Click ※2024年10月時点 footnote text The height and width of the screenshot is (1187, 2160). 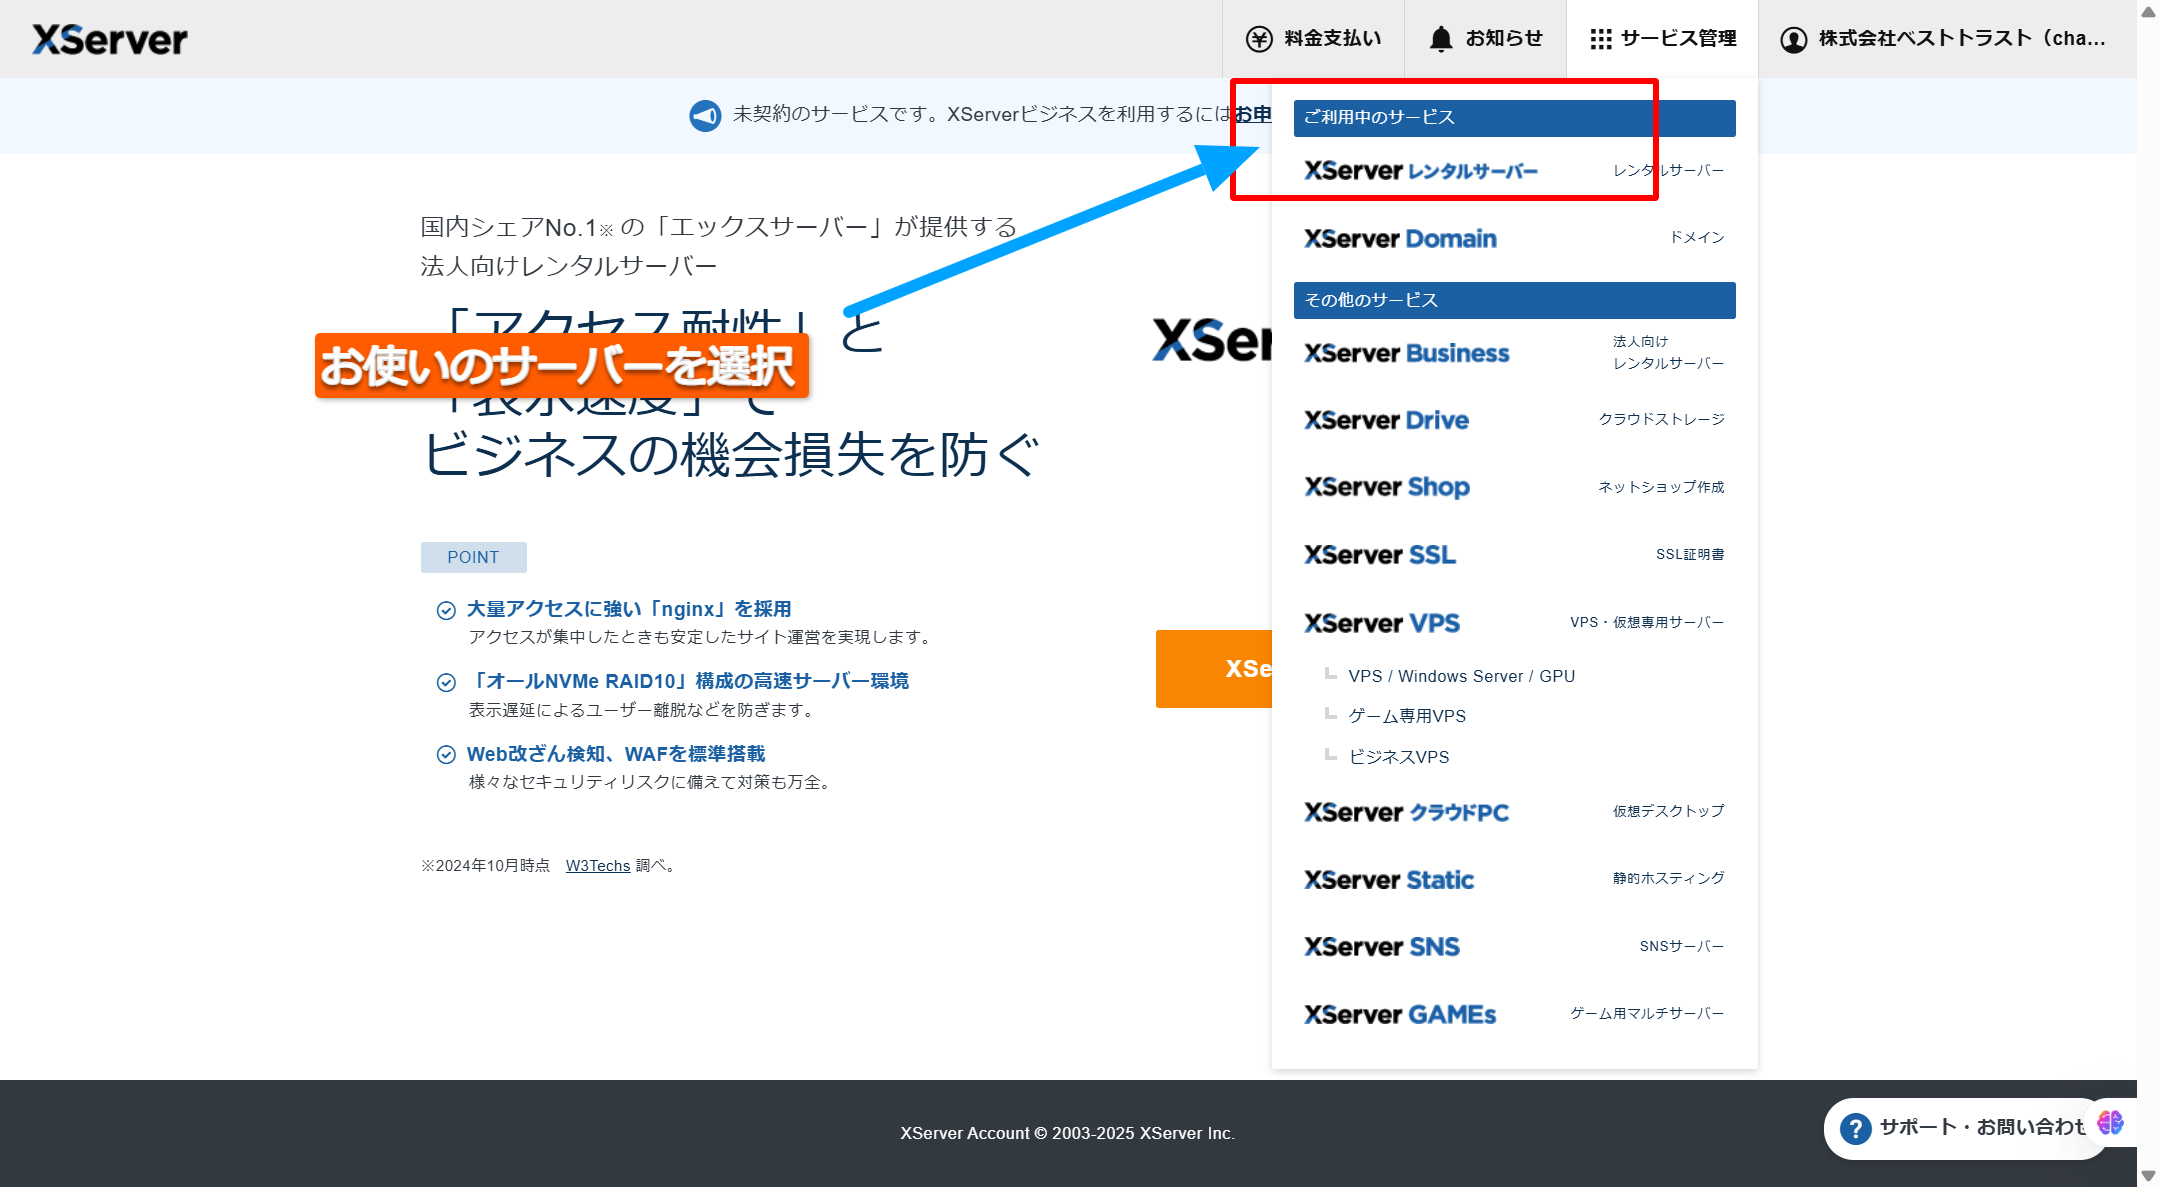(x=485, y=866)
